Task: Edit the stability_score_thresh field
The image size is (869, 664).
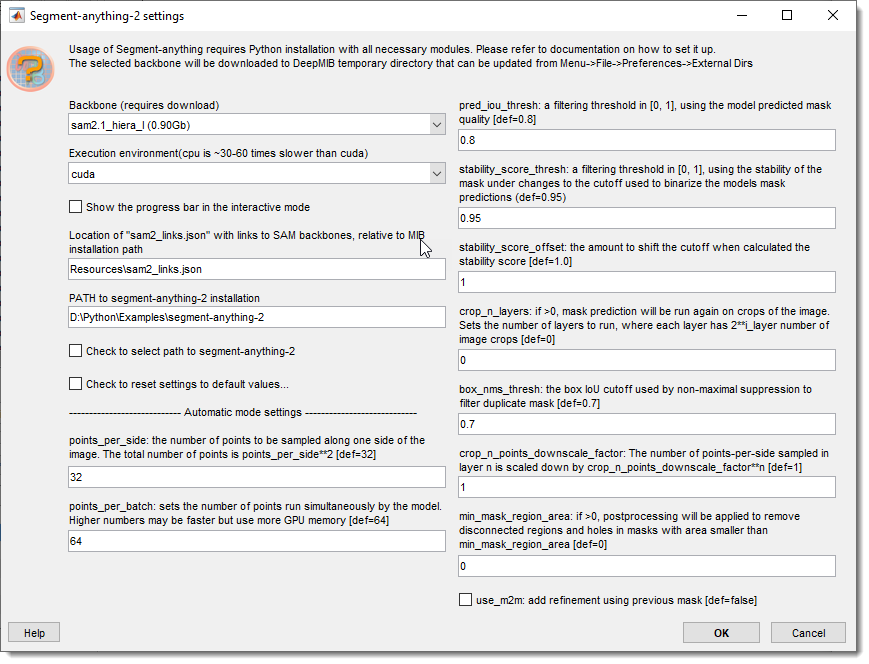Action: (x=646, y=218)
